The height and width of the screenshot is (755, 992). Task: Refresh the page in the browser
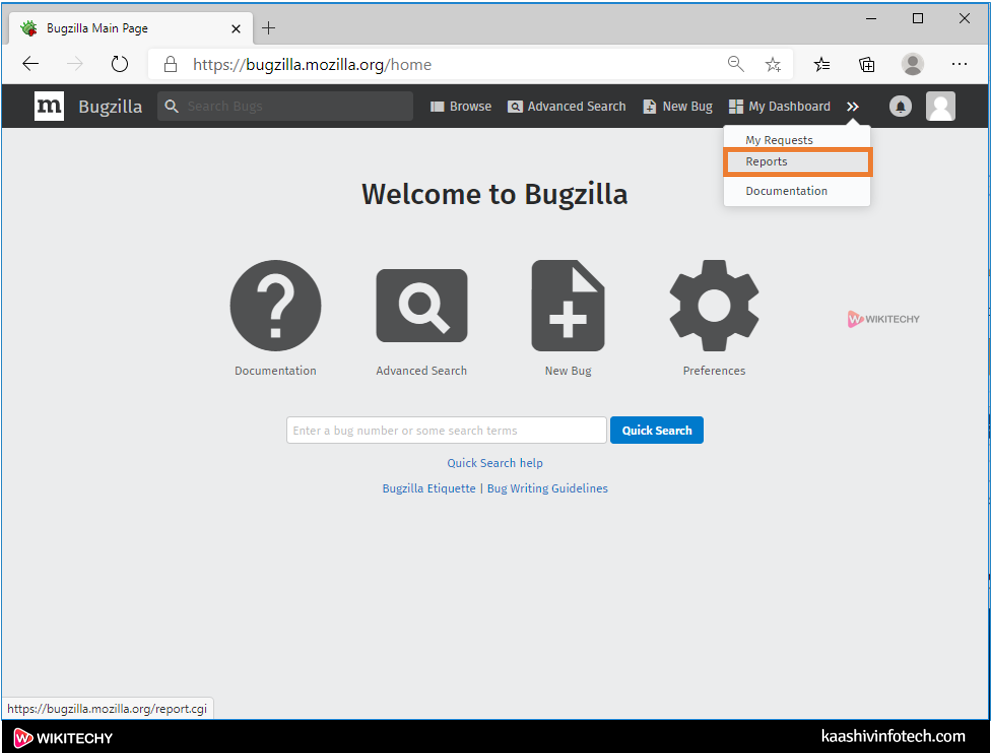tap(120, 64)
